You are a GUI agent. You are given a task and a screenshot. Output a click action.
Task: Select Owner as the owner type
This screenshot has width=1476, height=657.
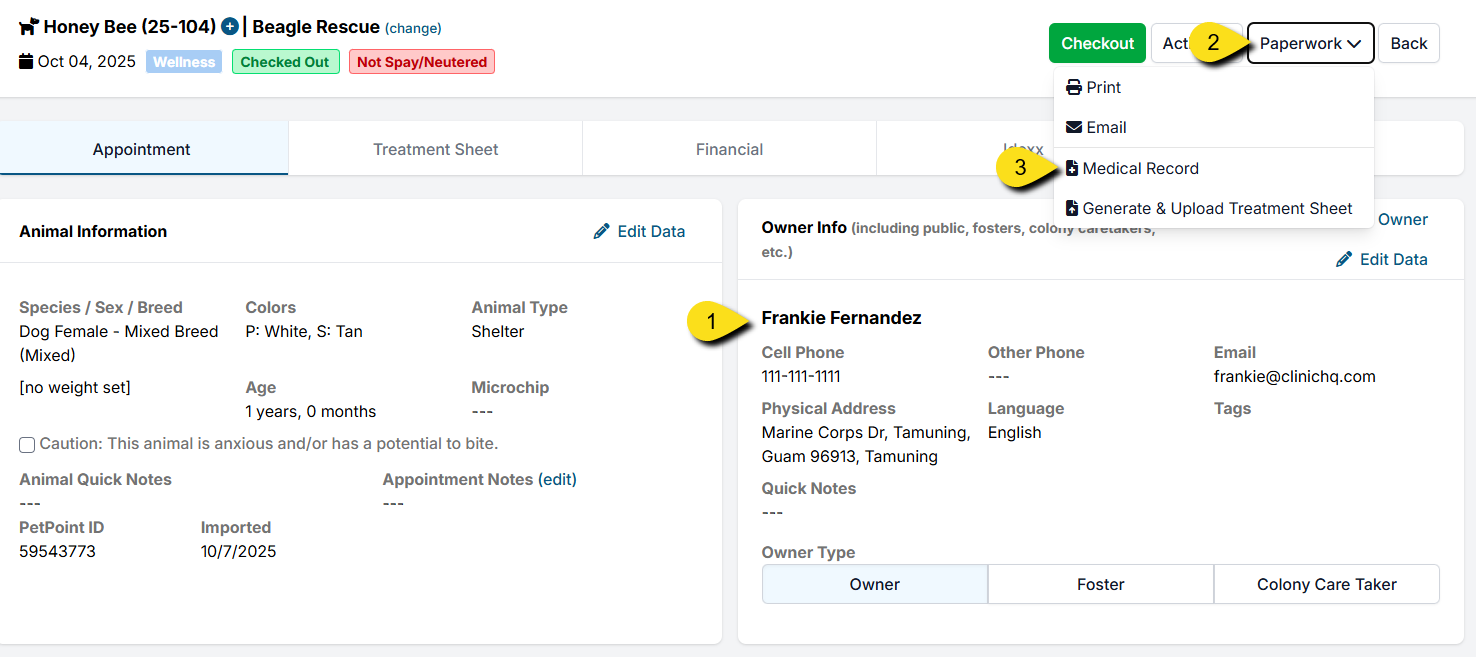pos(874,585)
